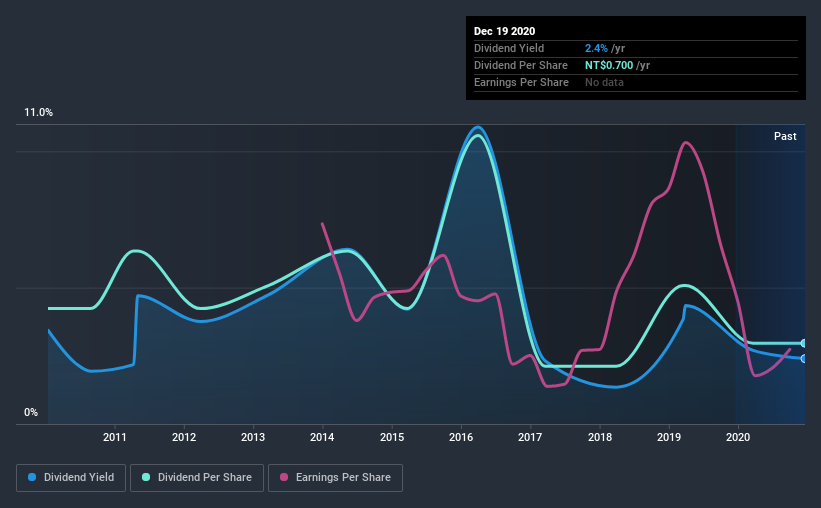This screenshot has width=821, height=508.
Task: Click the 2018 x-axis label
Action: pyautogui.click(x=600, y=437)
